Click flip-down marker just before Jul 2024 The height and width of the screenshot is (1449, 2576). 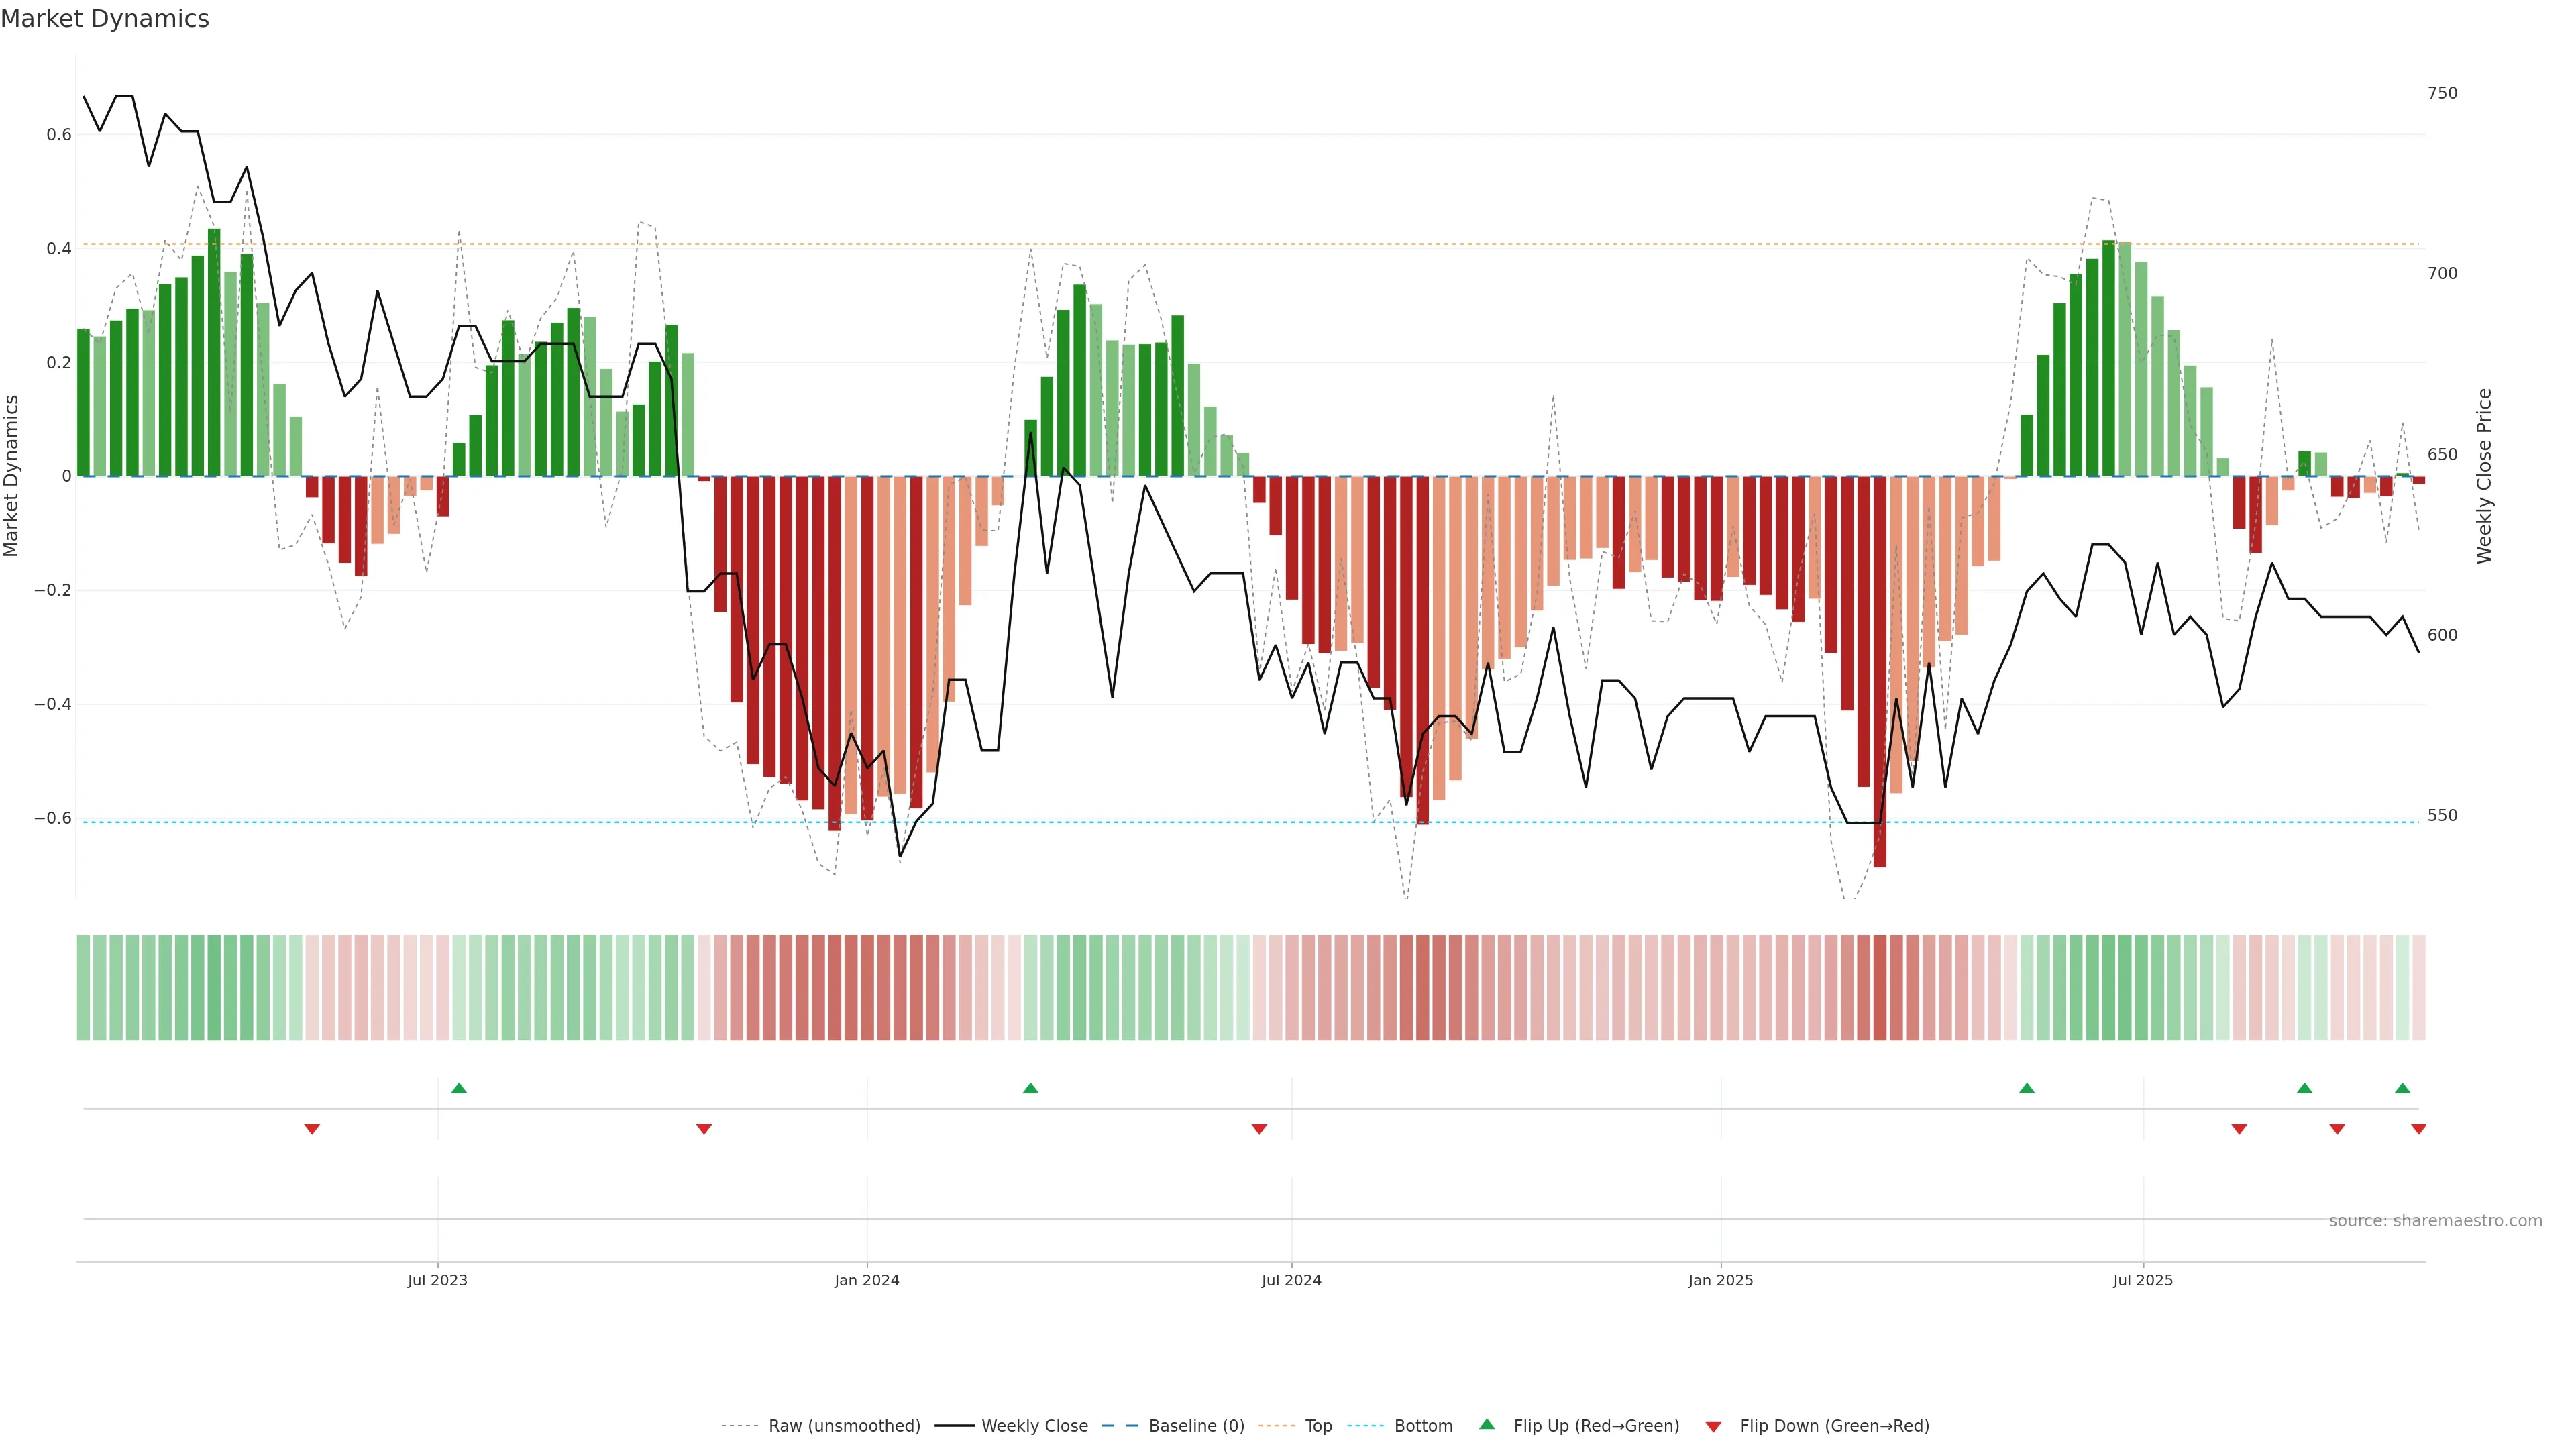[x=1259, y=1129]
